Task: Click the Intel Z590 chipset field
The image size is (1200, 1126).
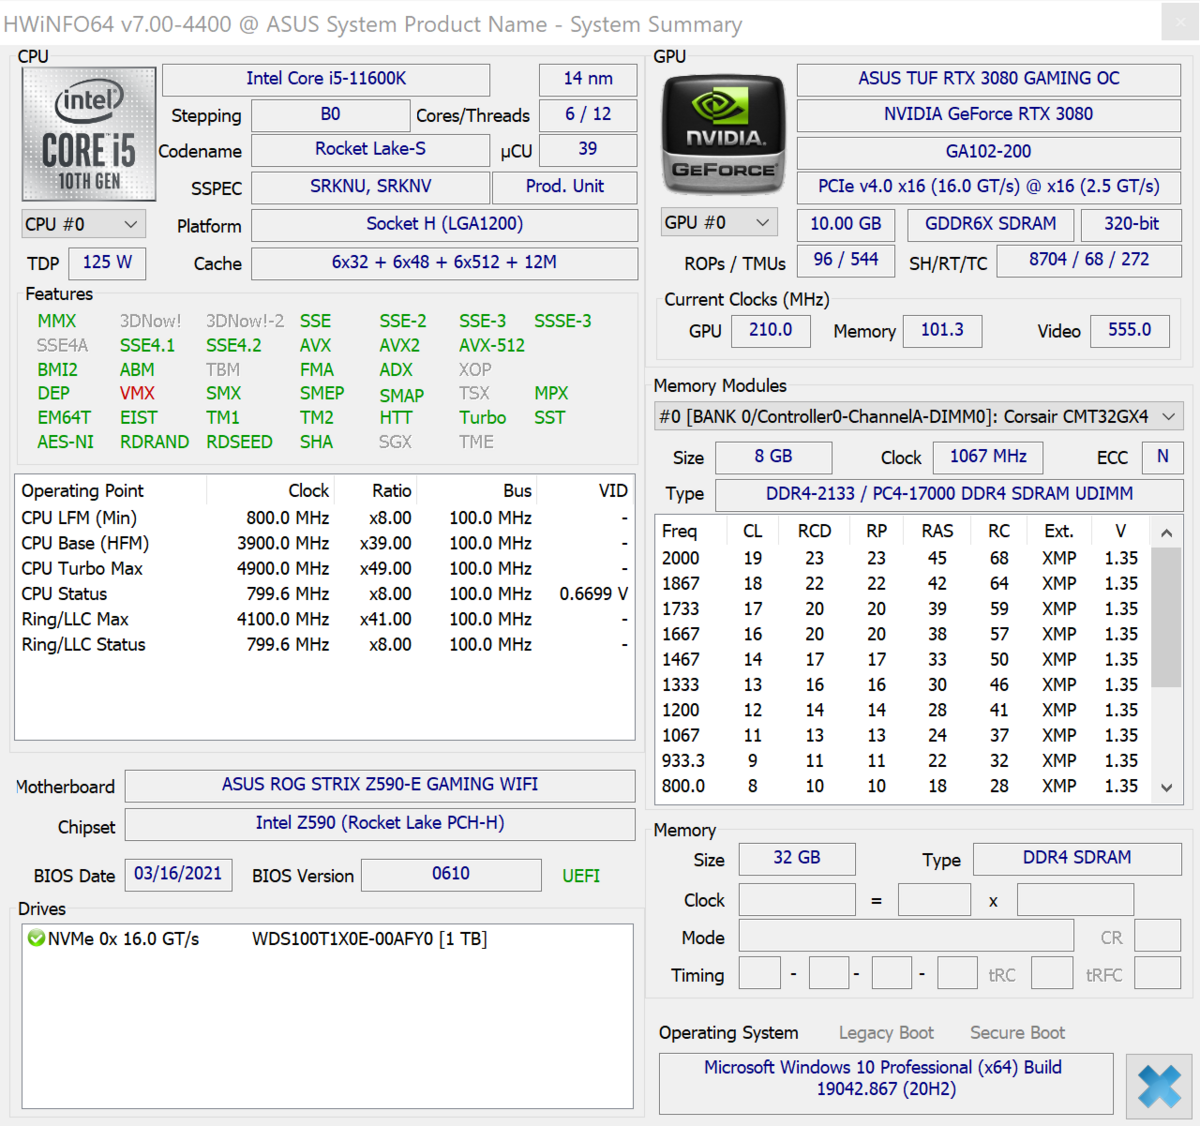Action: point(380,824)
